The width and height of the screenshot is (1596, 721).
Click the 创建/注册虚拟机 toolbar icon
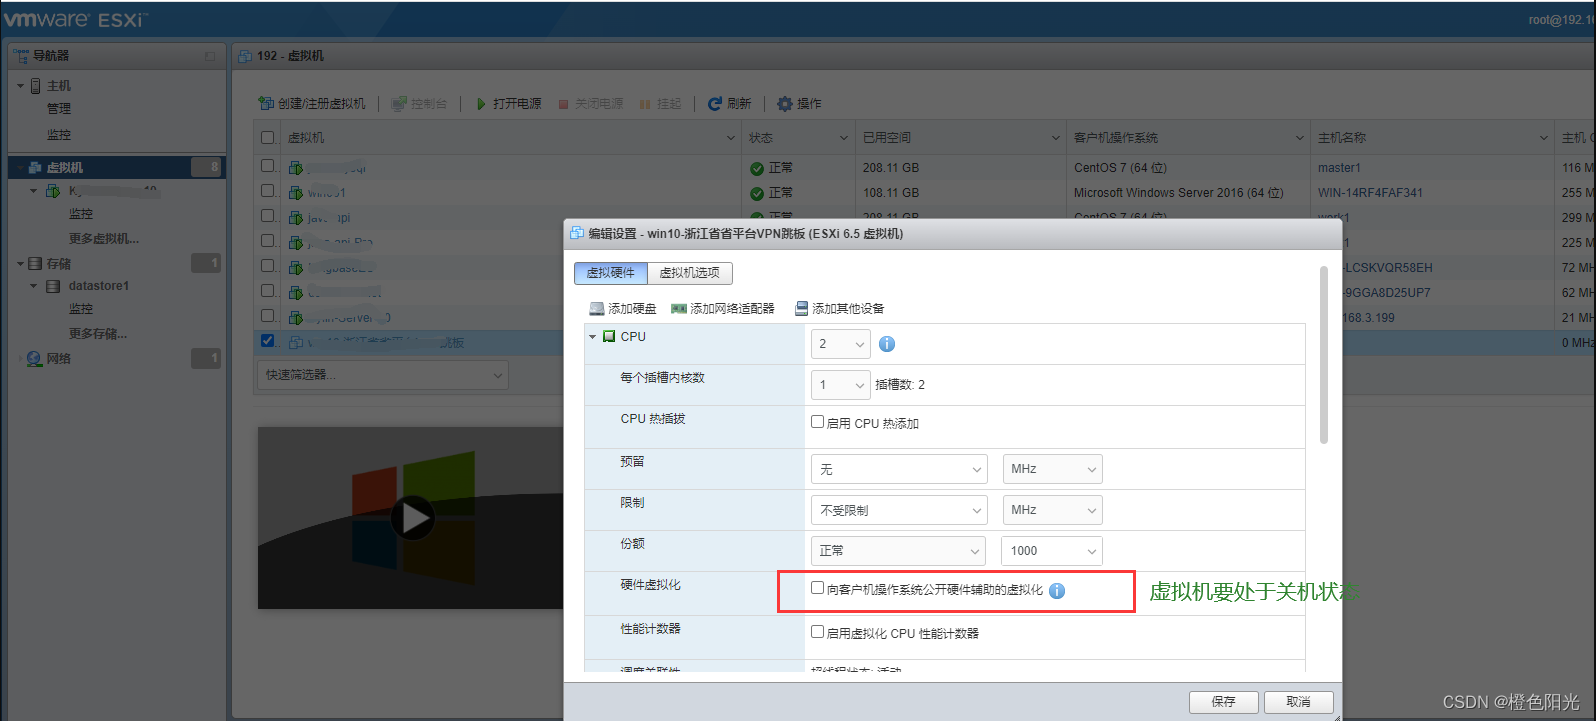[x=265, y=104]
